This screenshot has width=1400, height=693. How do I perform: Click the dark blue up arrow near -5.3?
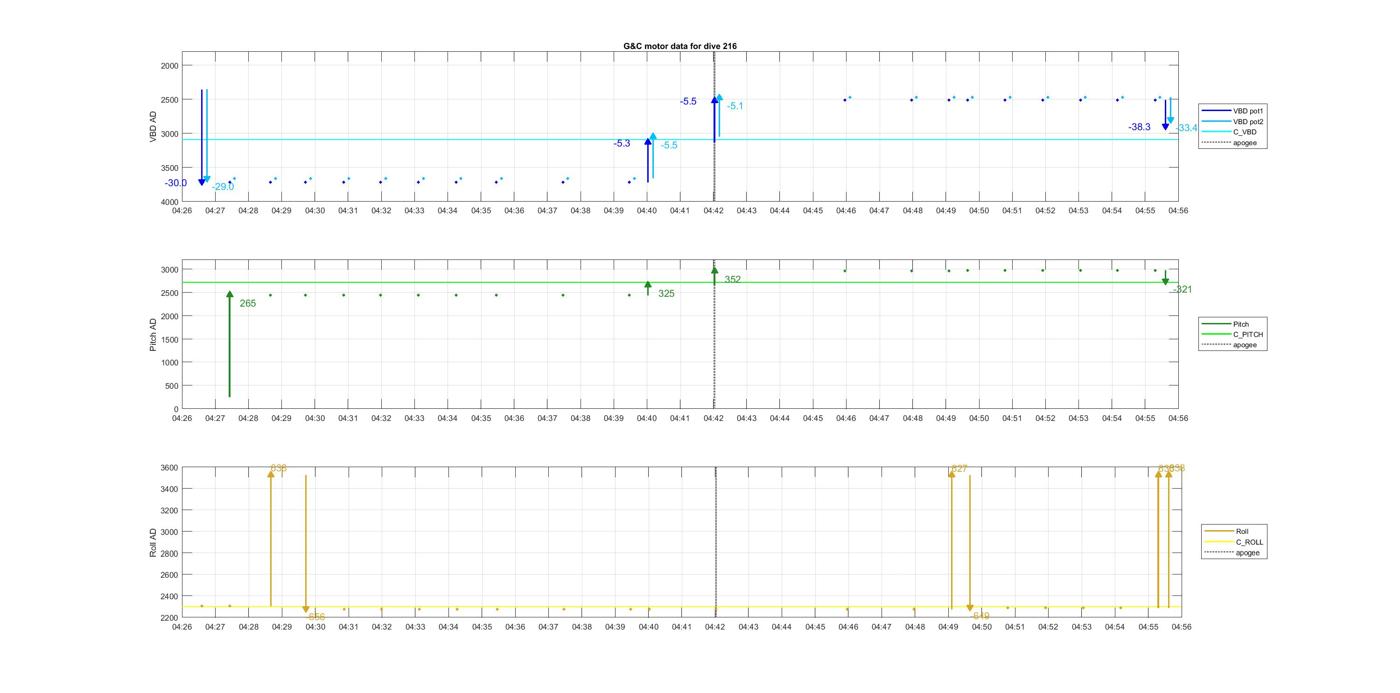pyautogui.click(x=648, y=159)
